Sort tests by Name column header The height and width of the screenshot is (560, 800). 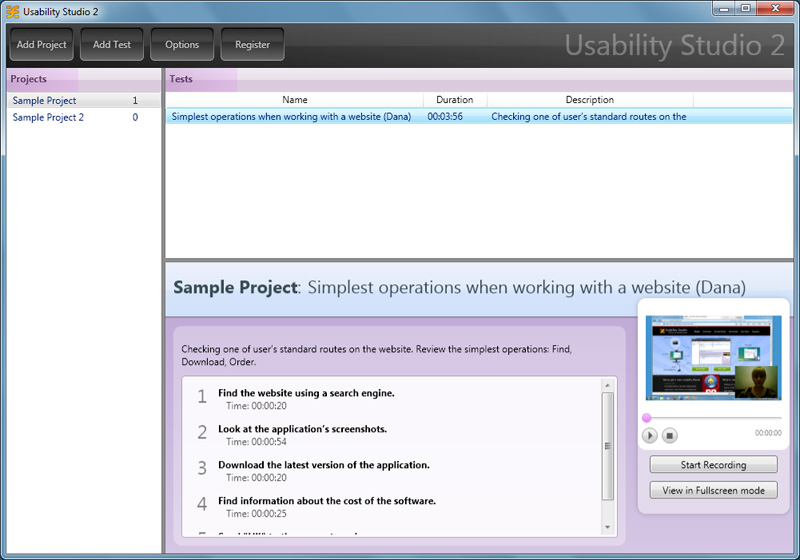(x=294, y=100)
